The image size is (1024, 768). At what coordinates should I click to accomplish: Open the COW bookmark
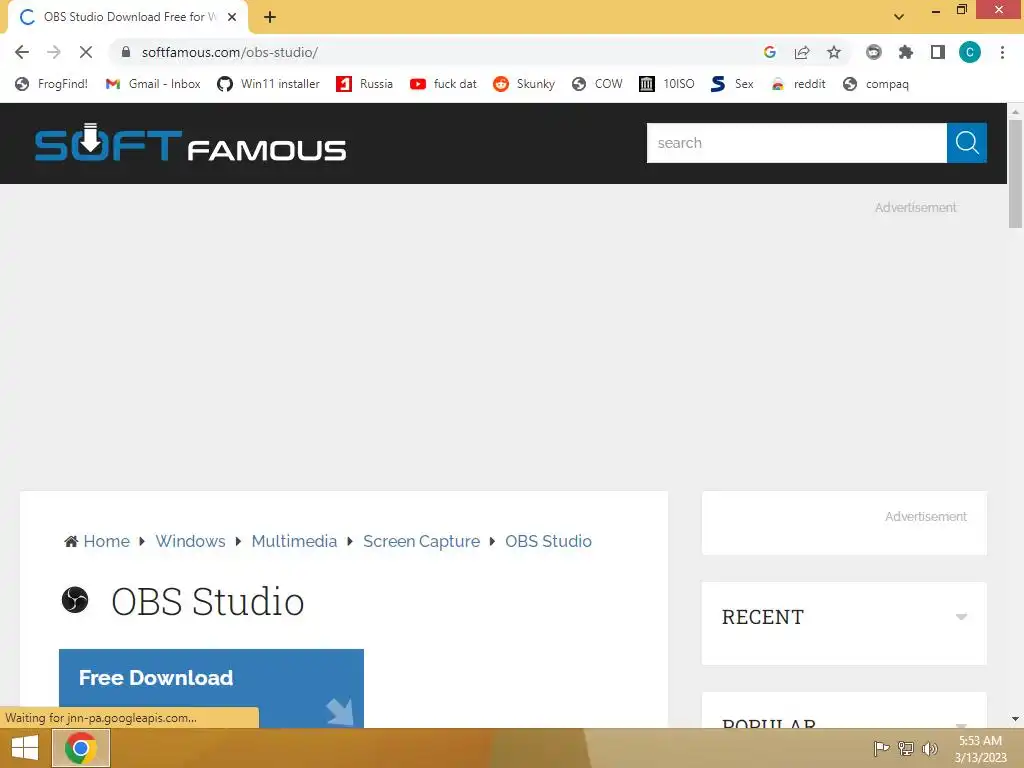(597, 84)
